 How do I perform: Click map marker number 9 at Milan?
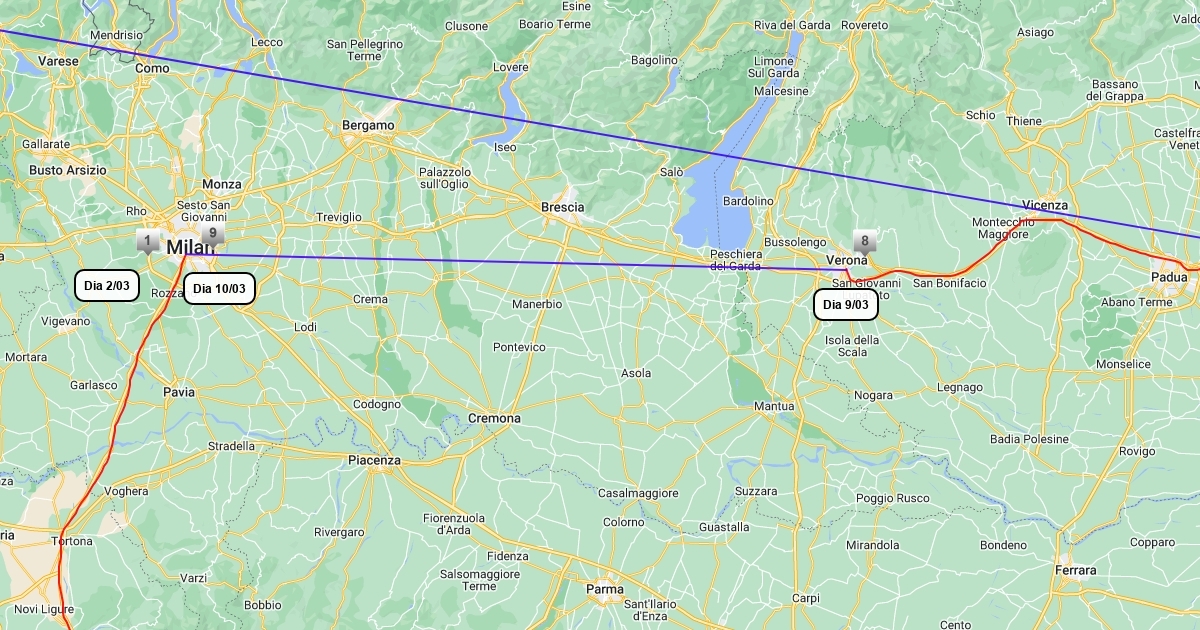[213, 235]
